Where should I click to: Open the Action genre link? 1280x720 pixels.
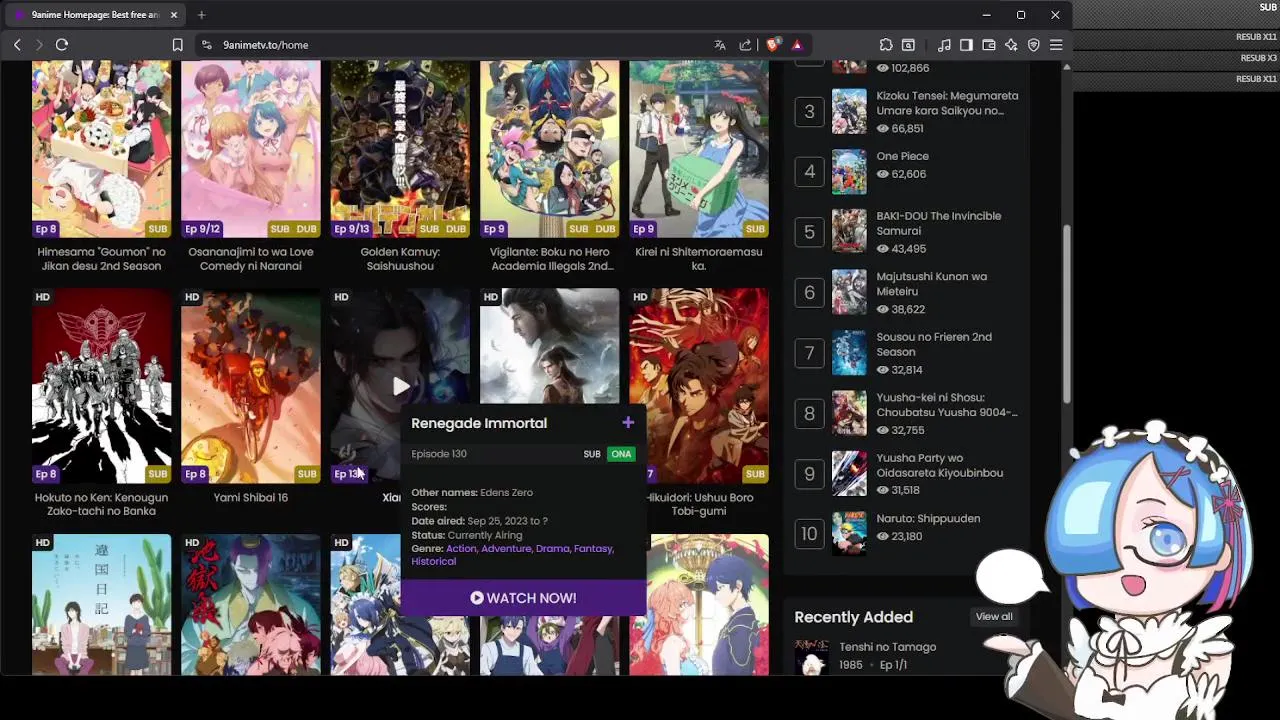click(x=461, y=548)
